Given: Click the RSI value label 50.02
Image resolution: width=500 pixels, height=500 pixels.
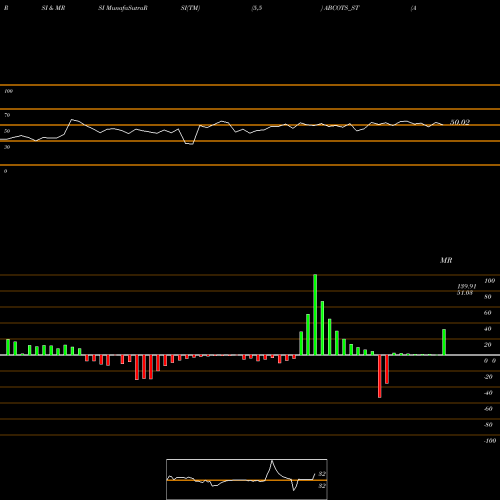Looking at the screenshot, I should tap(460, 122).
